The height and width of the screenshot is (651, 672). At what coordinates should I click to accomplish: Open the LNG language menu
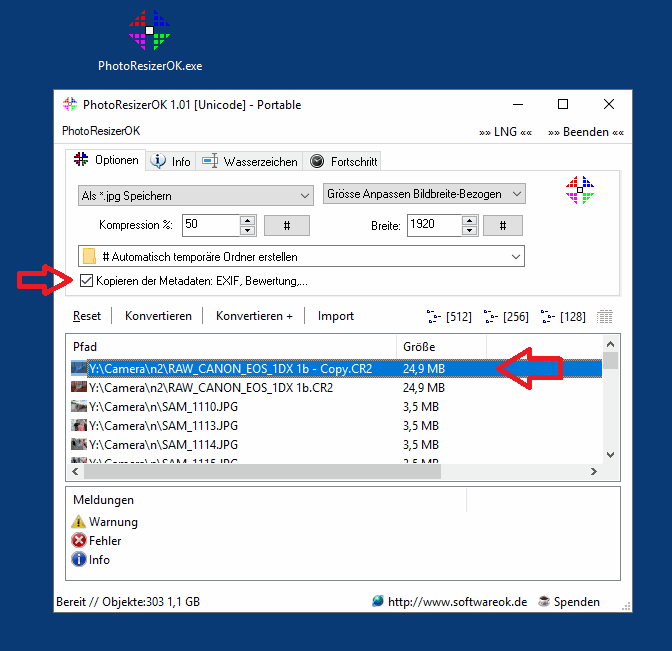pos(505,132)
